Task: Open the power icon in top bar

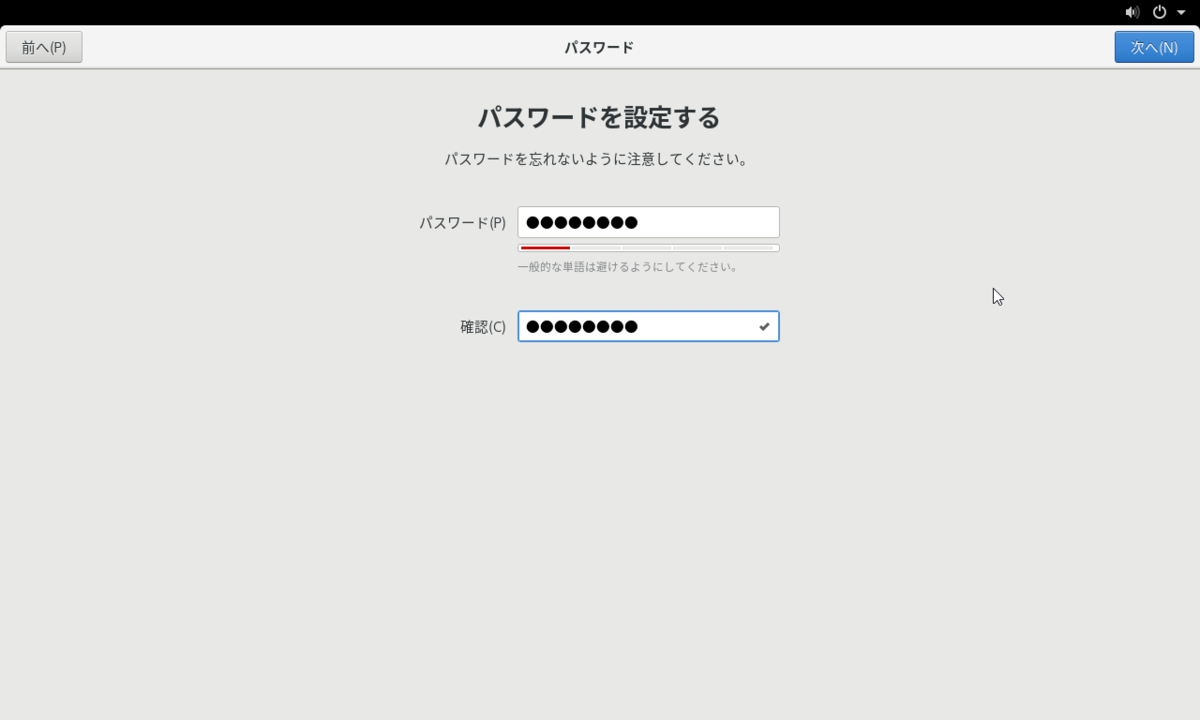Action: point(1160,12)
